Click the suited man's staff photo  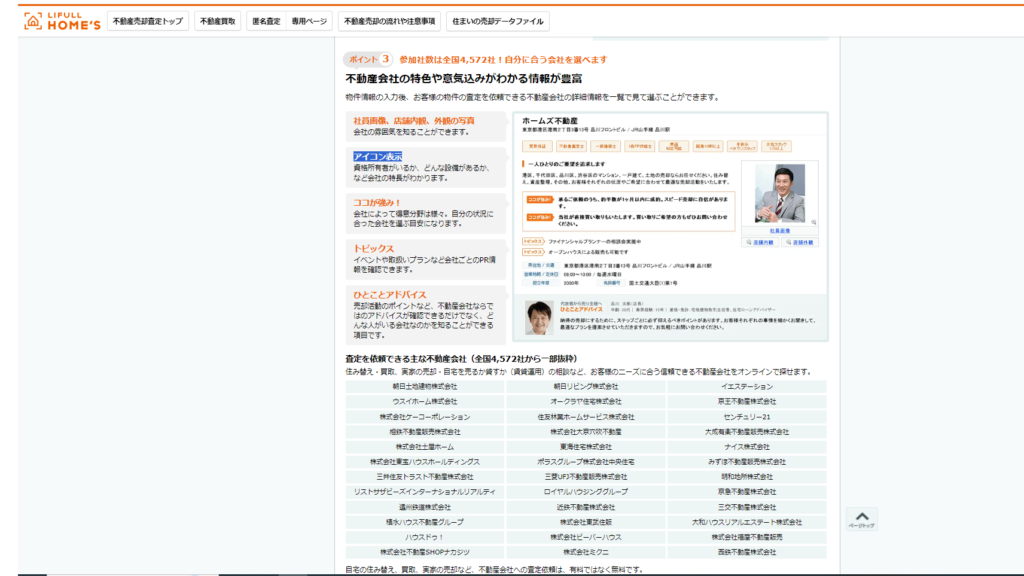(780, 193)
